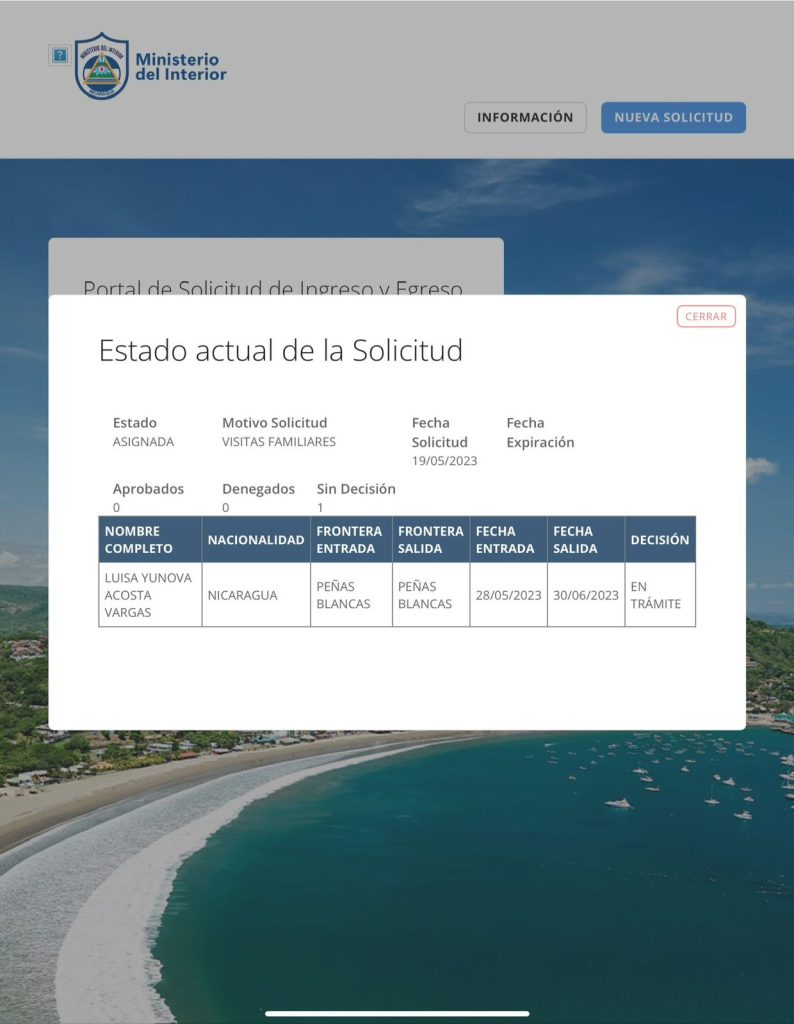Open the INFORMACIÓN button

[x=525, y=118]
